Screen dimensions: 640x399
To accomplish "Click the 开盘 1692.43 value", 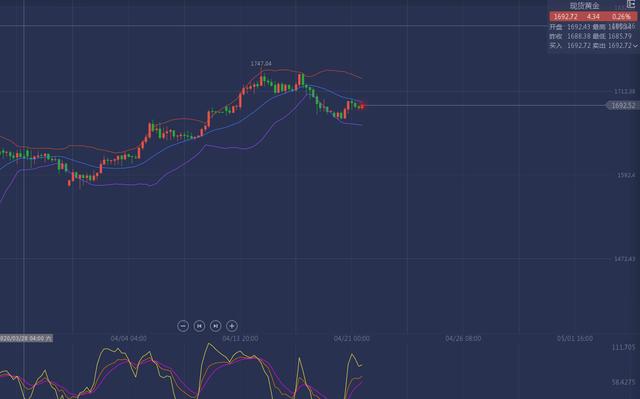I will [x=579, y=27].
